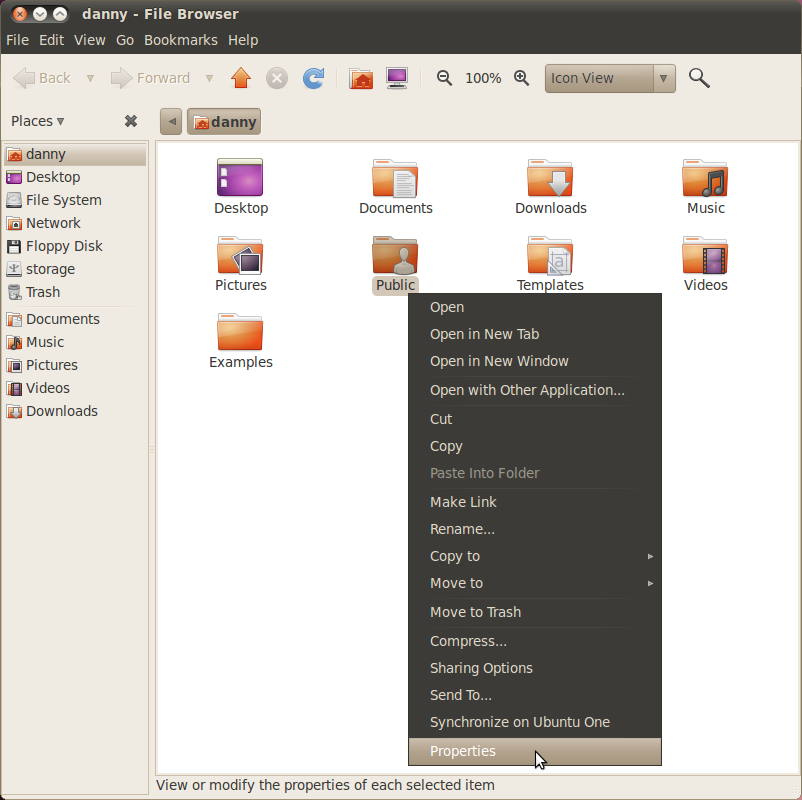Open Music bookmark in sidebar
Image resolution: width=802 pixels, height=800 pixels.
pos(75,342)
